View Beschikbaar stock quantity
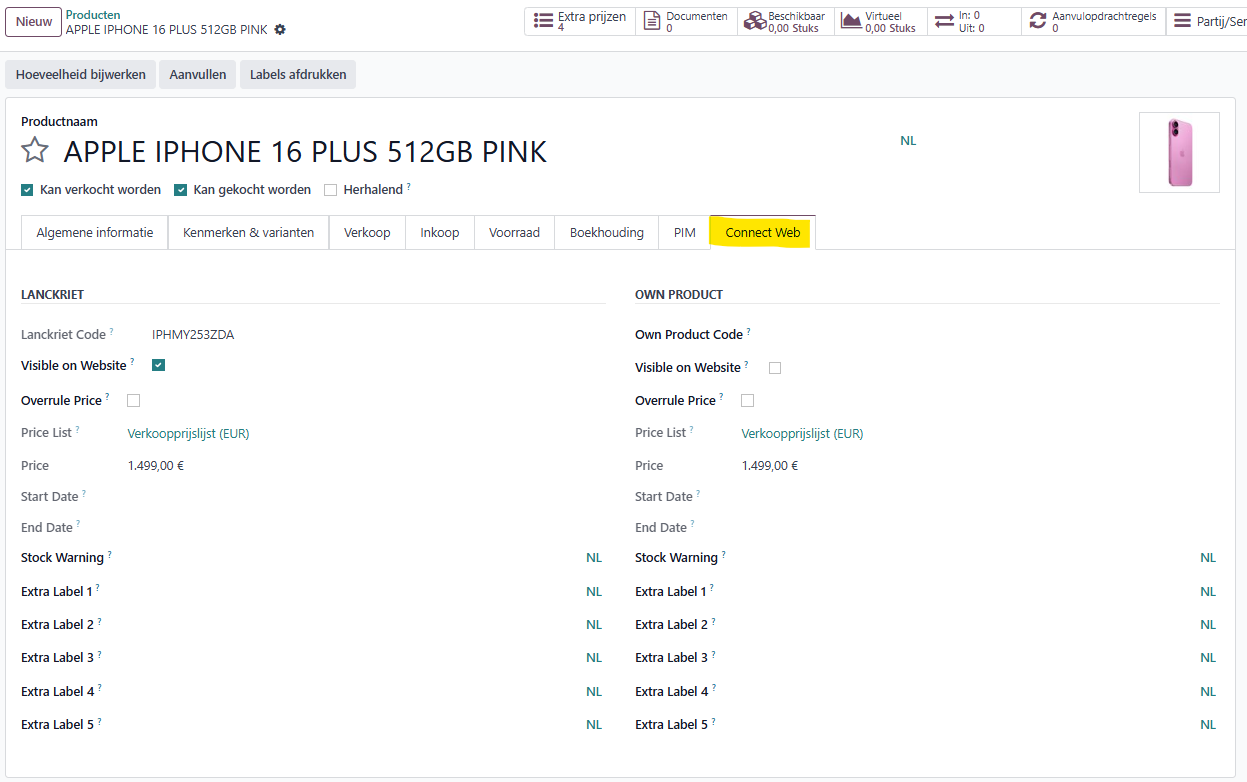The height and width of the screenshot is (782, 1247). tap(784, 22)
